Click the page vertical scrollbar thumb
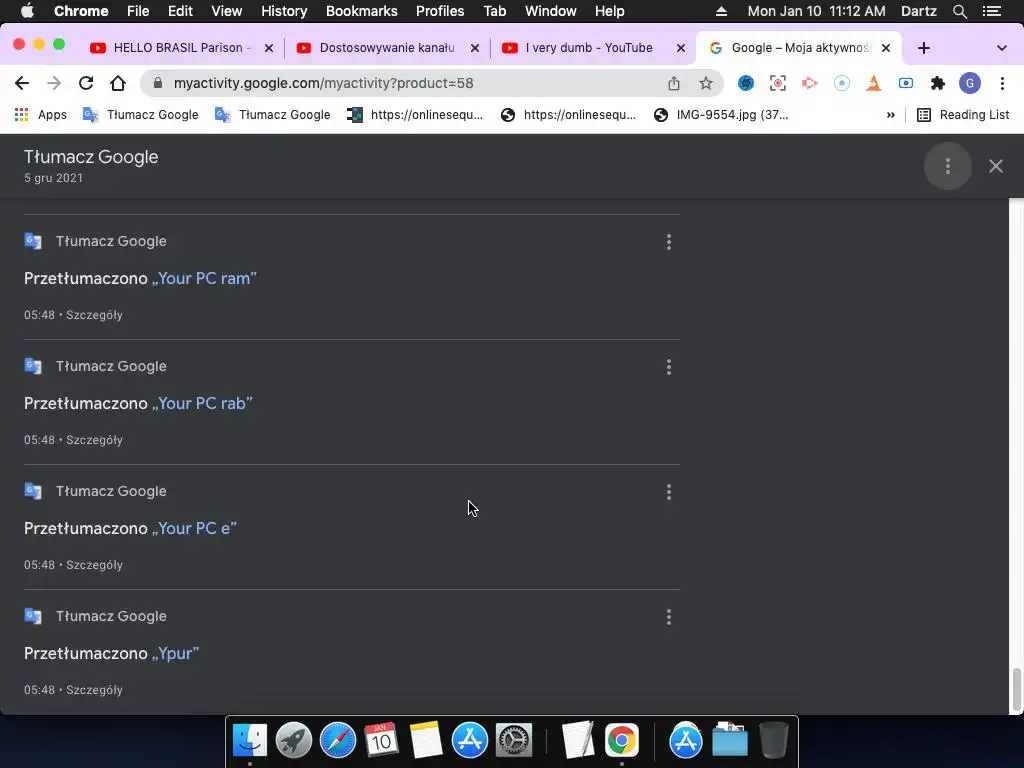 click(x=1016, y=690)
